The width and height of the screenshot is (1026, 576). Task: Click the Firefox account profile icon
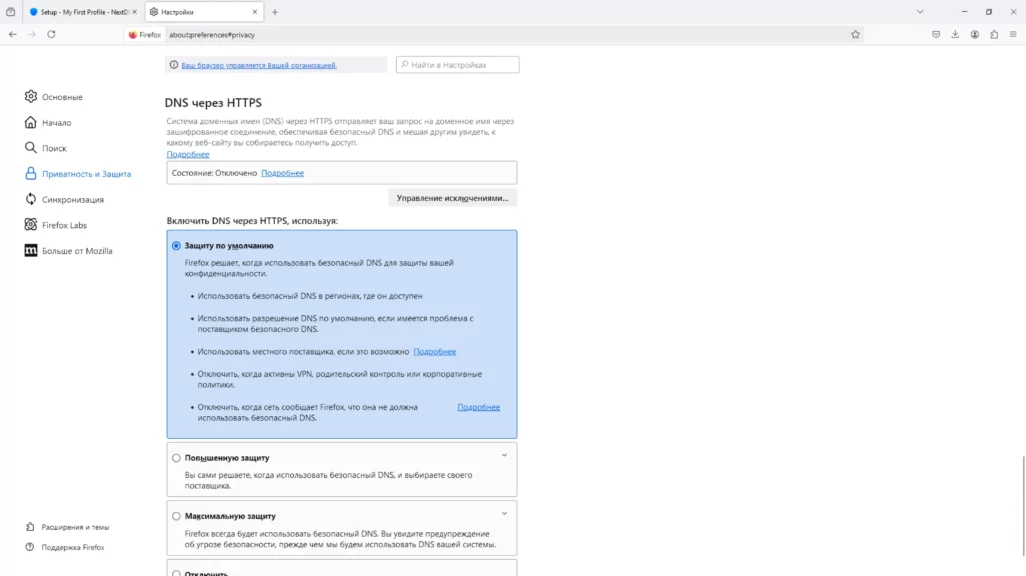(975, 34)
